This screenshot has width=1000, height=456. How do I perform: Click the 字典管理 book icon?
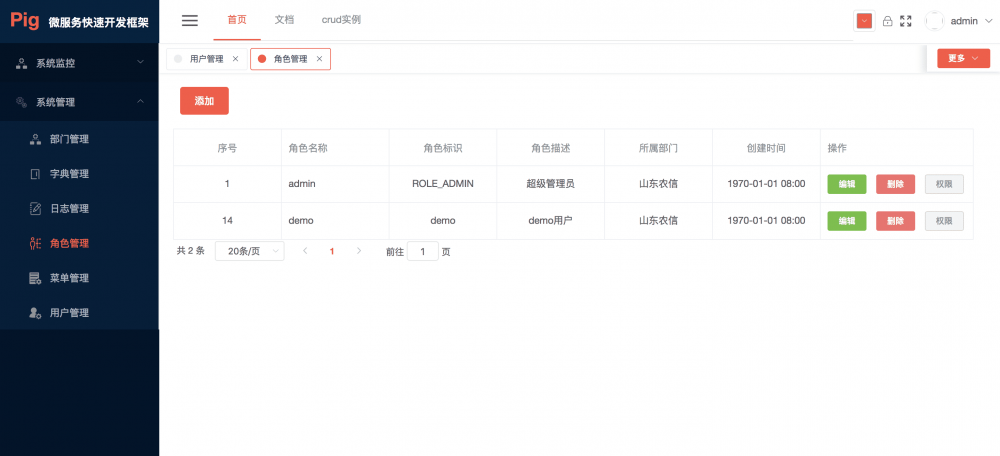(35, 174)
